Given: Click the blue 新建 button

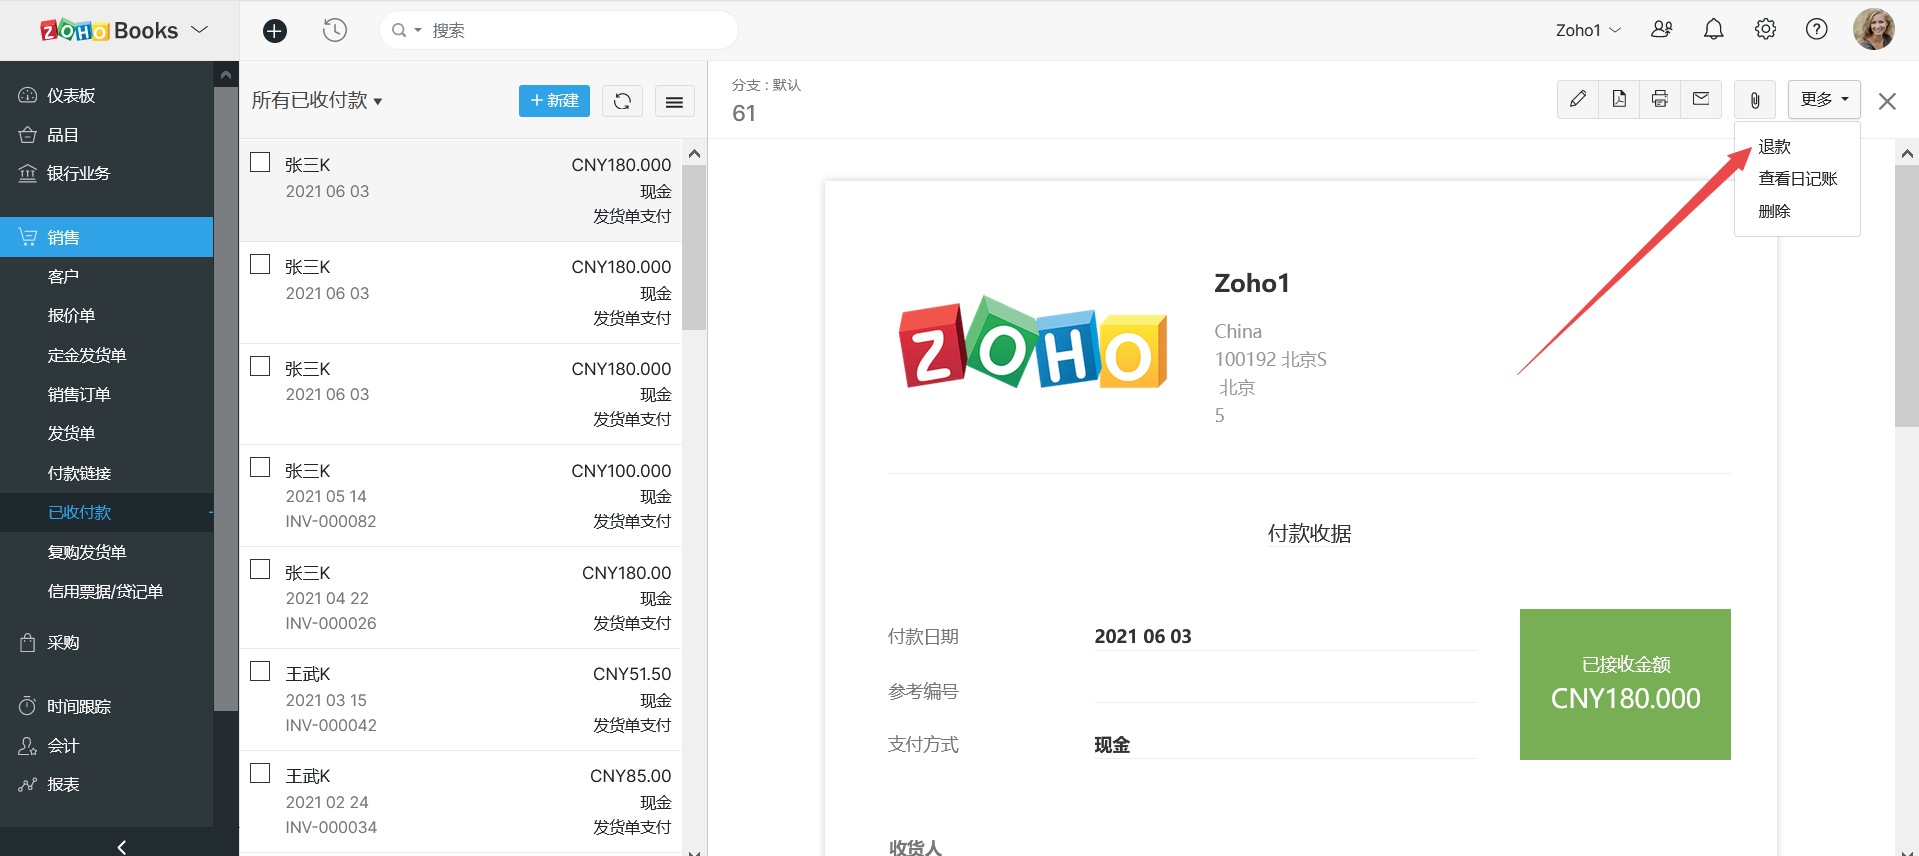Looking at the screenshot, I should tap(554, 101).
